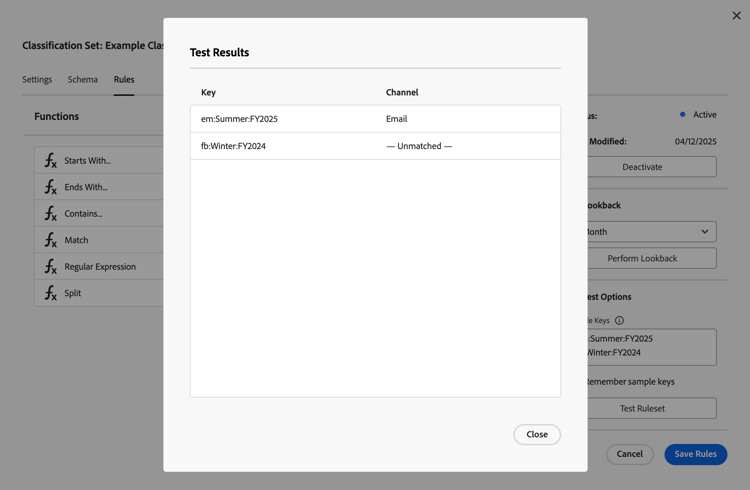The width and height of the screenshot is (750, 490).
Task: Select the em:Summer:FY2025 result row
Action: point(375,119)
